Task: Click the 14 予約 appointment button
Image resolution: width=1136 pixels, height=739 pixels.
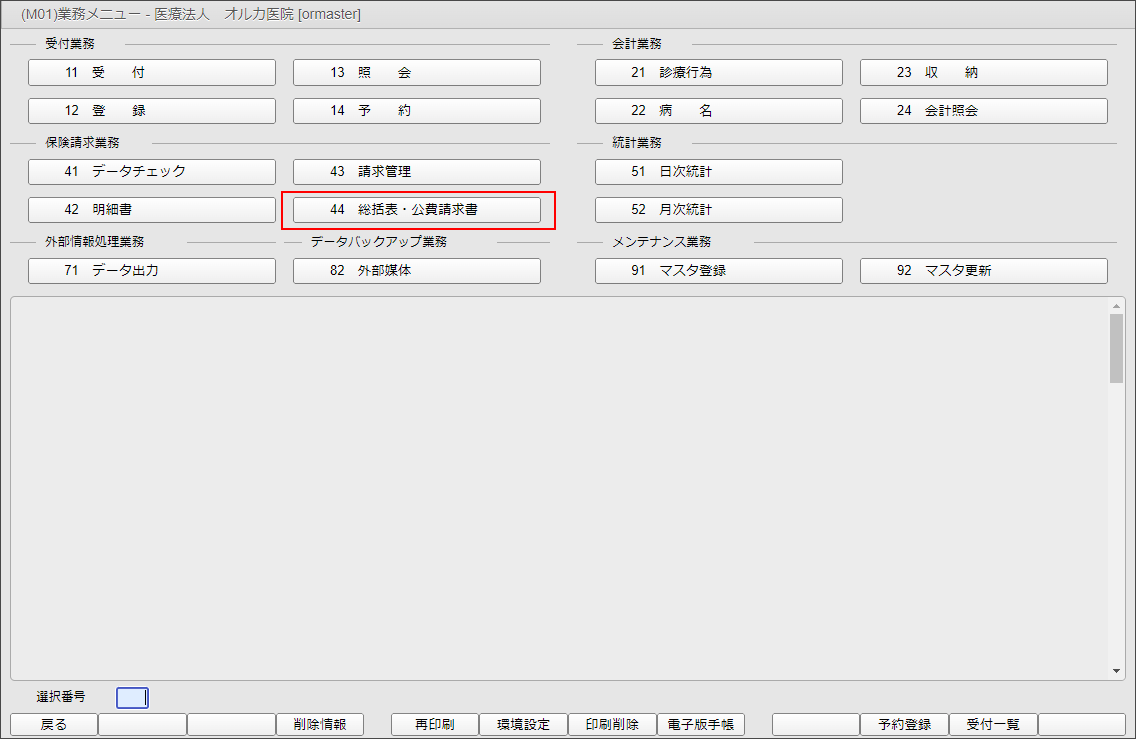Action: (416, 111)
